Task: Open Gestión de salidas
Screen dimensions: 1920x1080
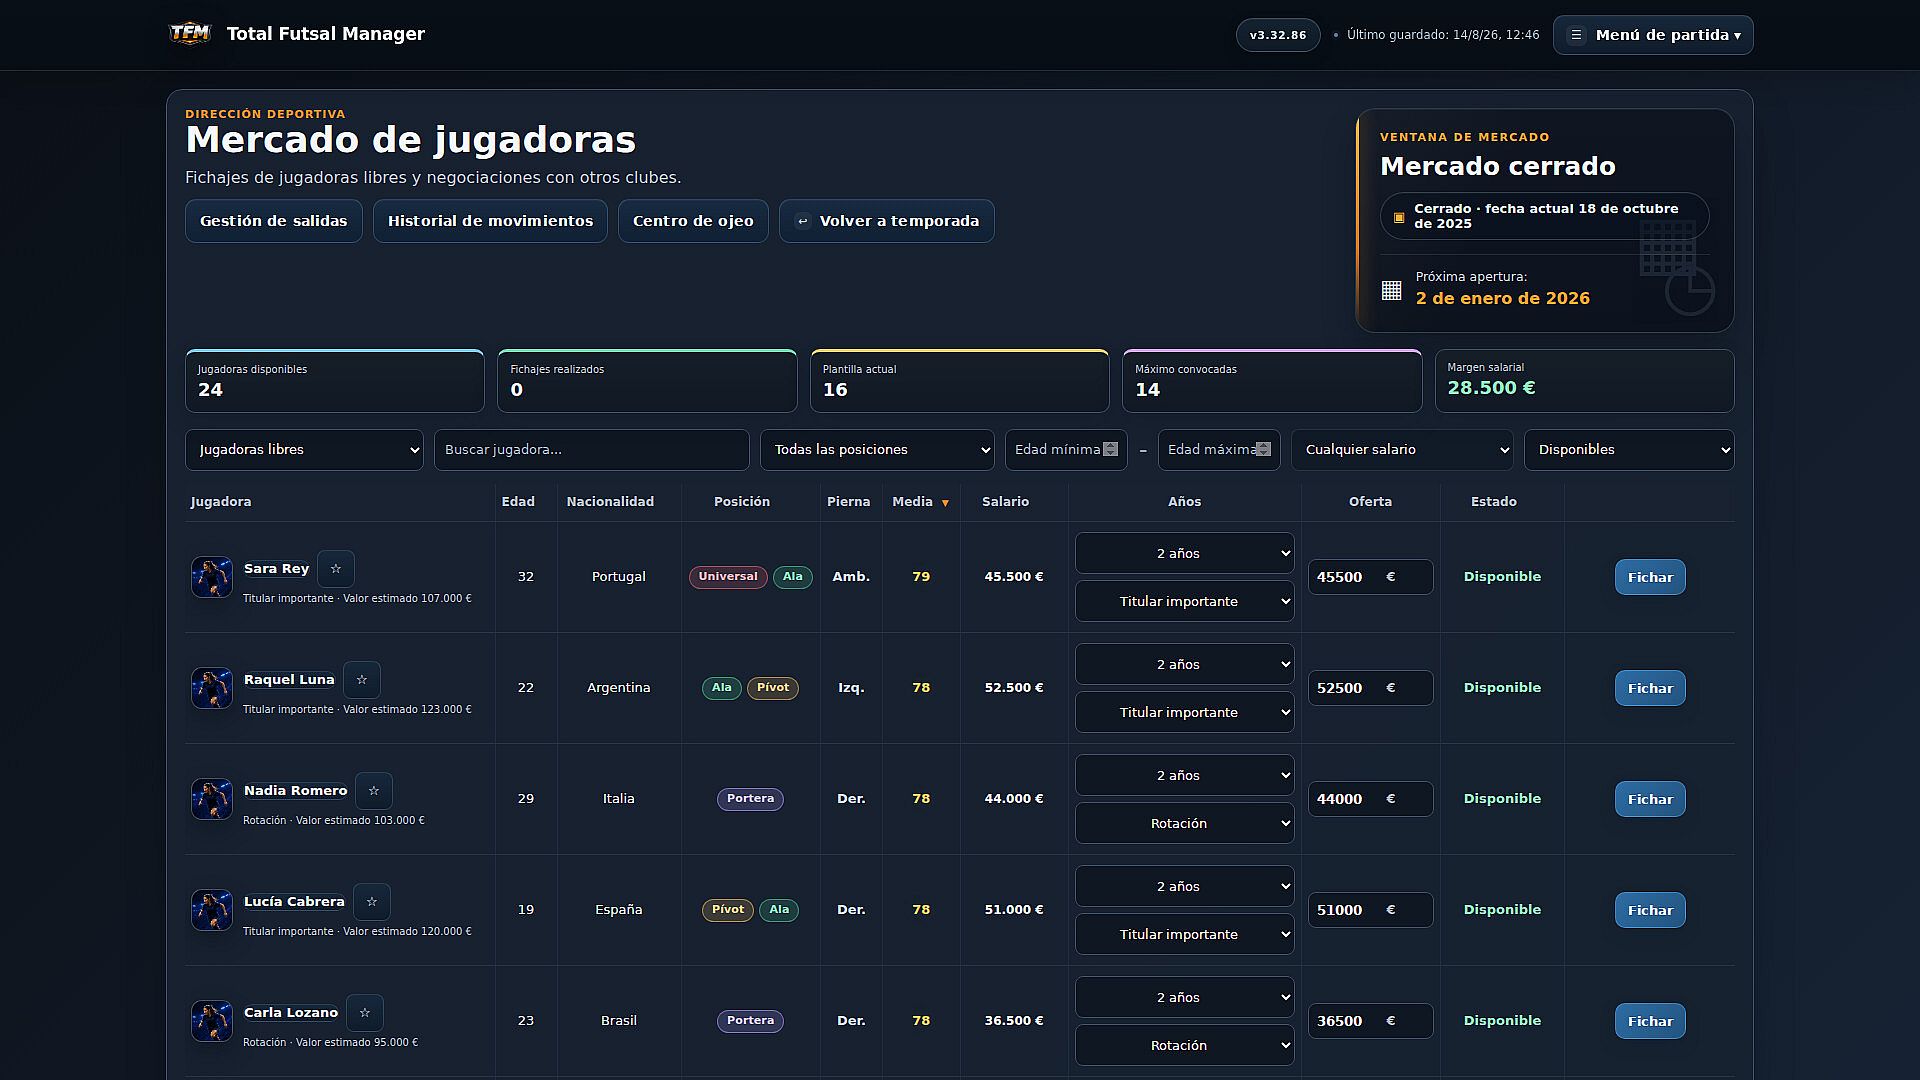Action: tap(274, 221)
